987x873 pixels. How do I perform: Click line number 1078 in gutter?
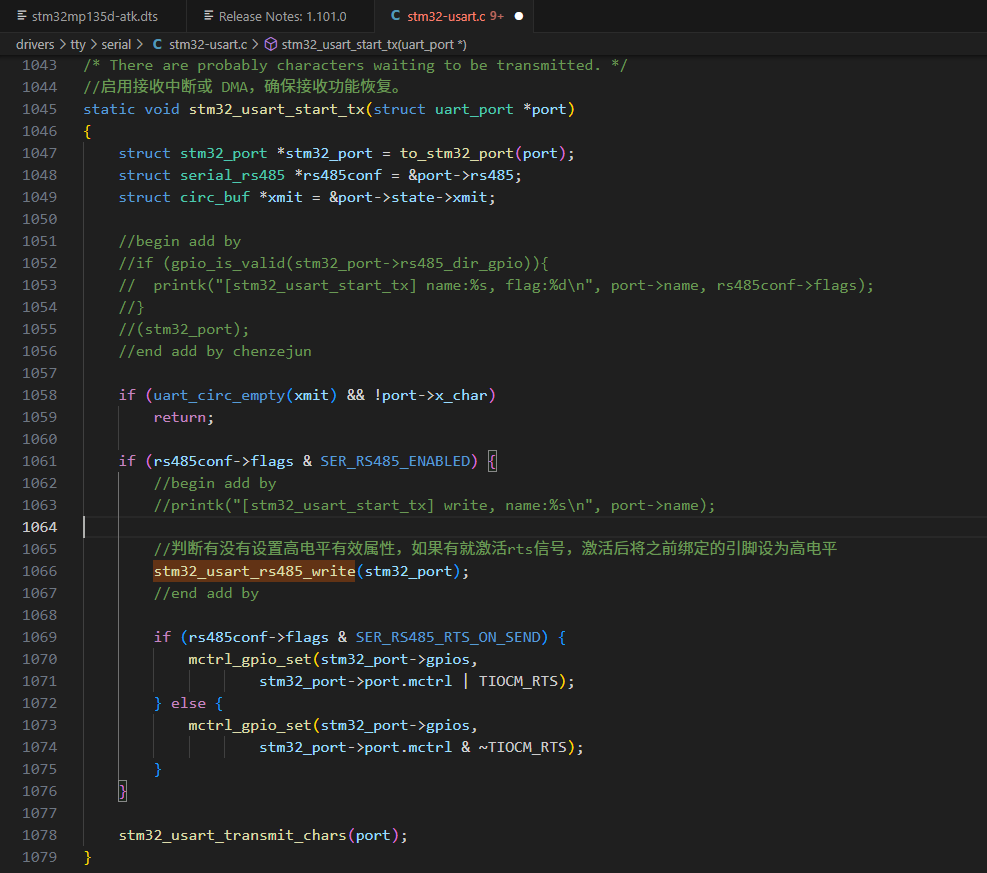(39, 835)
